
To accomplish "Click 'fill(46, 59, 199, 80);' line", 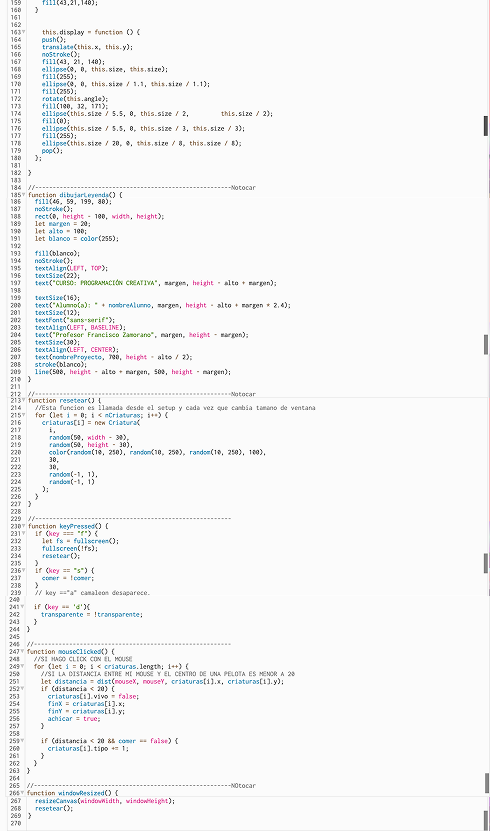I will click(73, 202).
